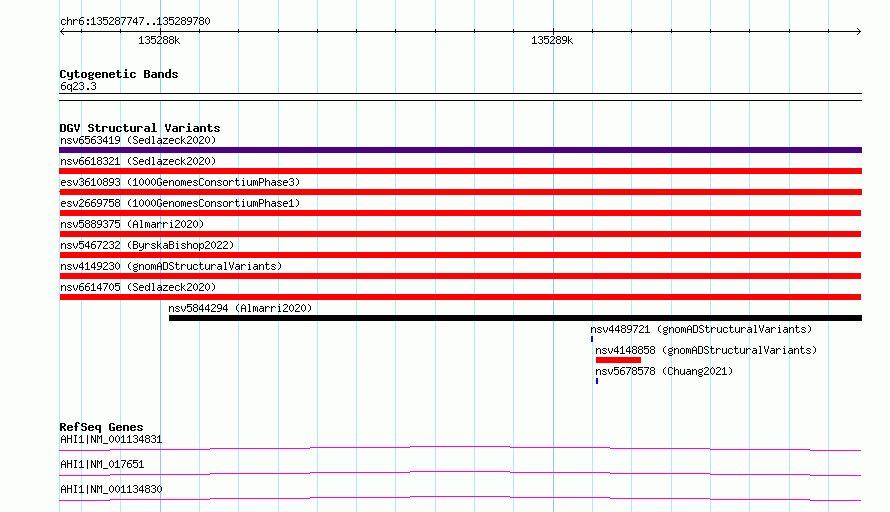Select the red bar under esv2669758
Screen dimensions: 890x512
point(460,213)
